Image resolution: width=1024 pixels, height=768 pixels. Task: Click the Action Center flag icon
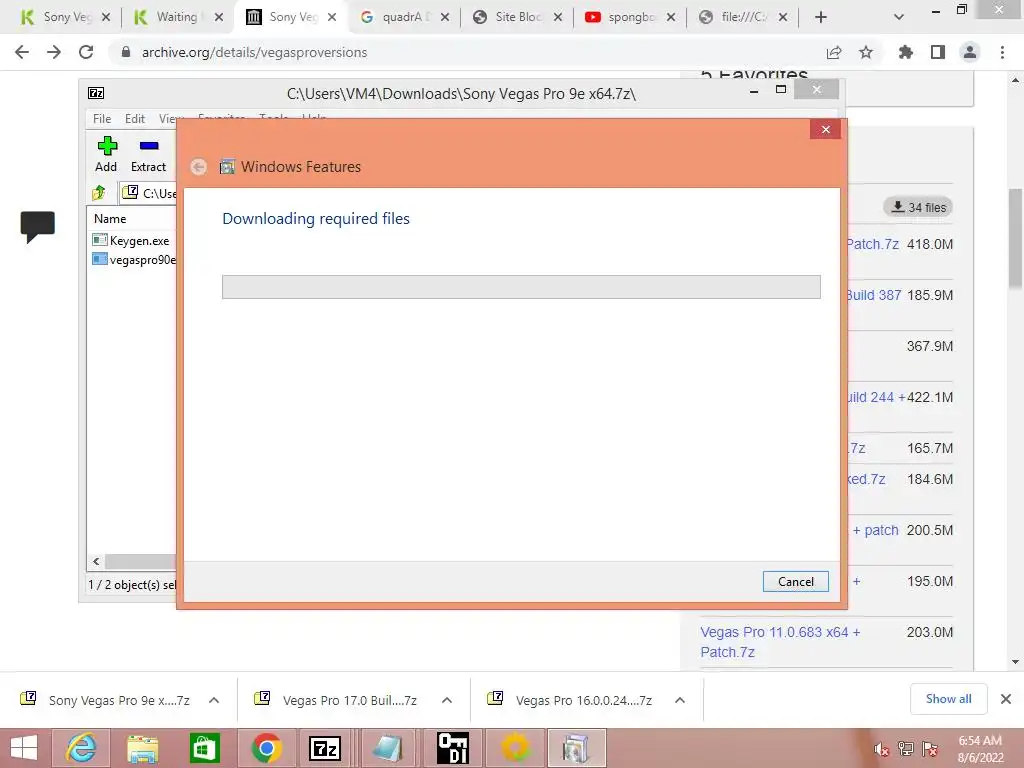click(x=930, y=749)
